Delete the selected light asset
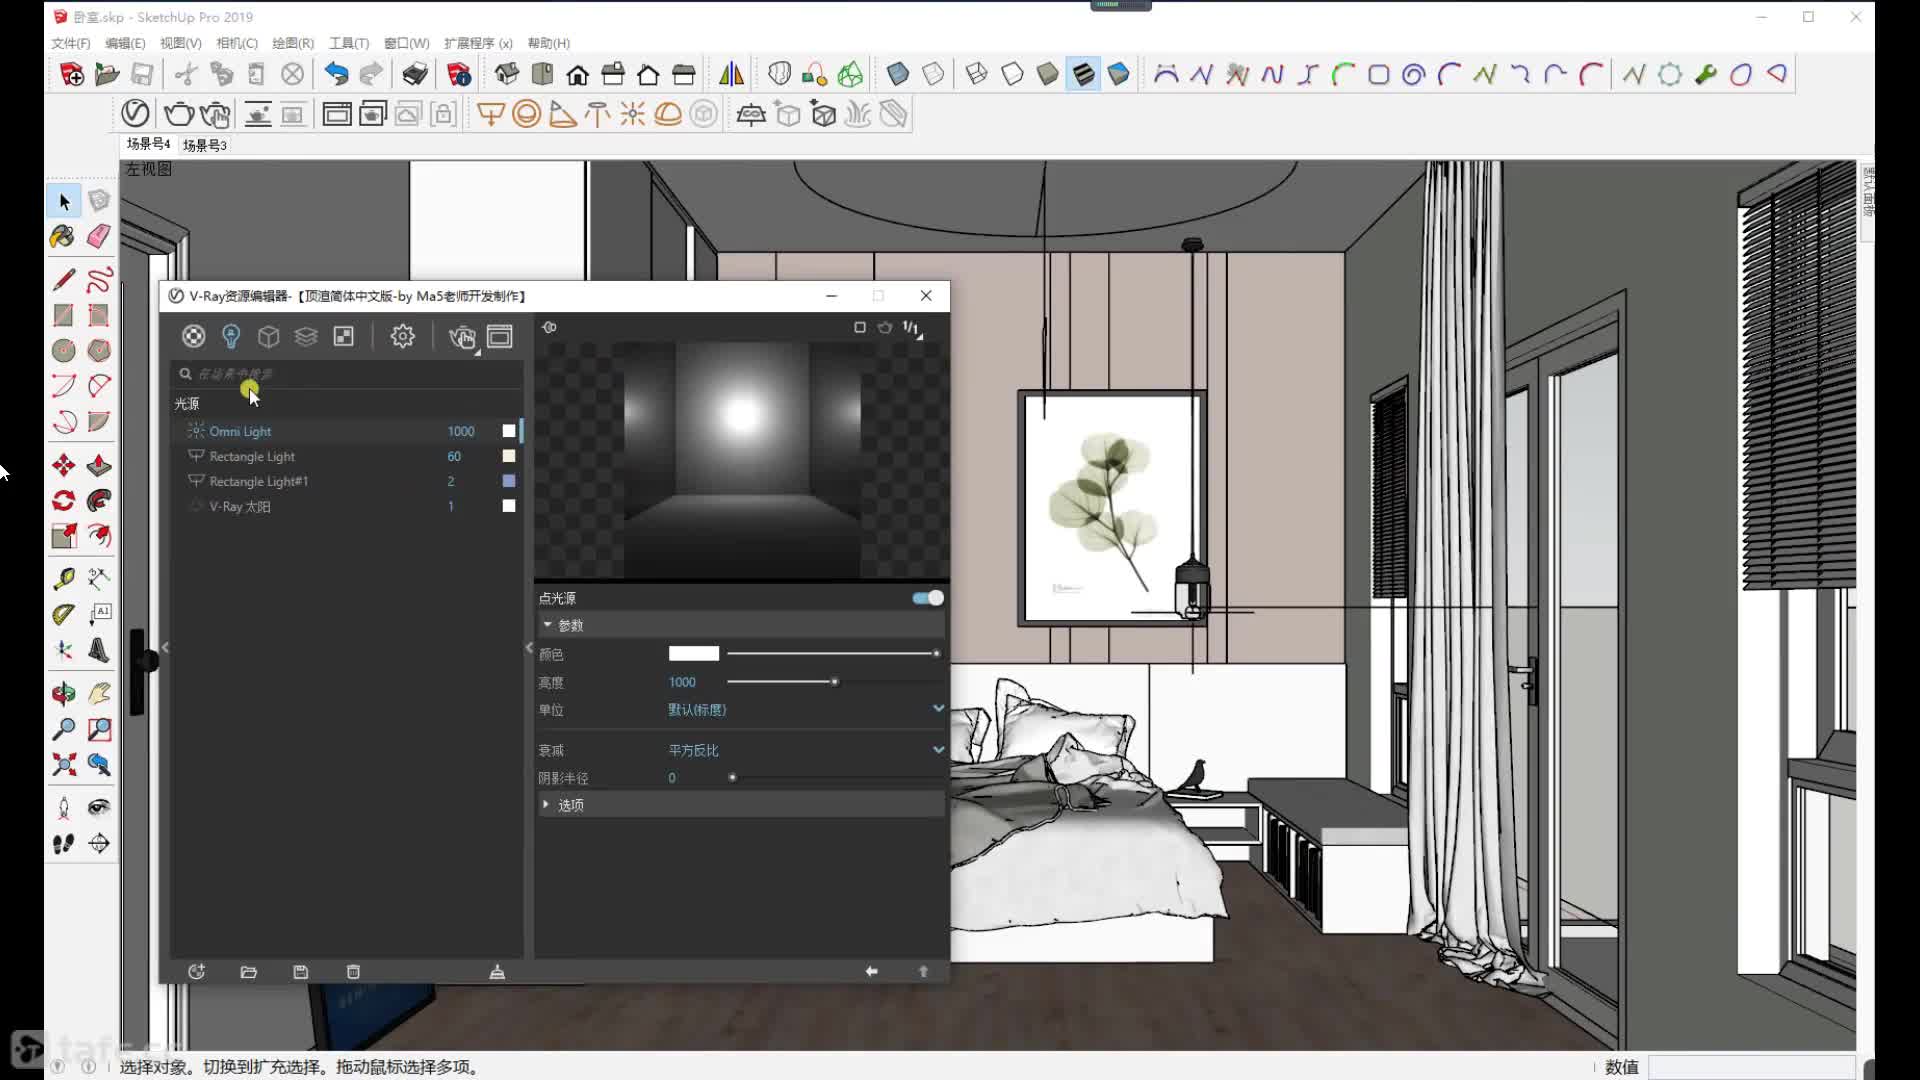The height and width of the screenshot is (1080, 1920). pos(353,971)
